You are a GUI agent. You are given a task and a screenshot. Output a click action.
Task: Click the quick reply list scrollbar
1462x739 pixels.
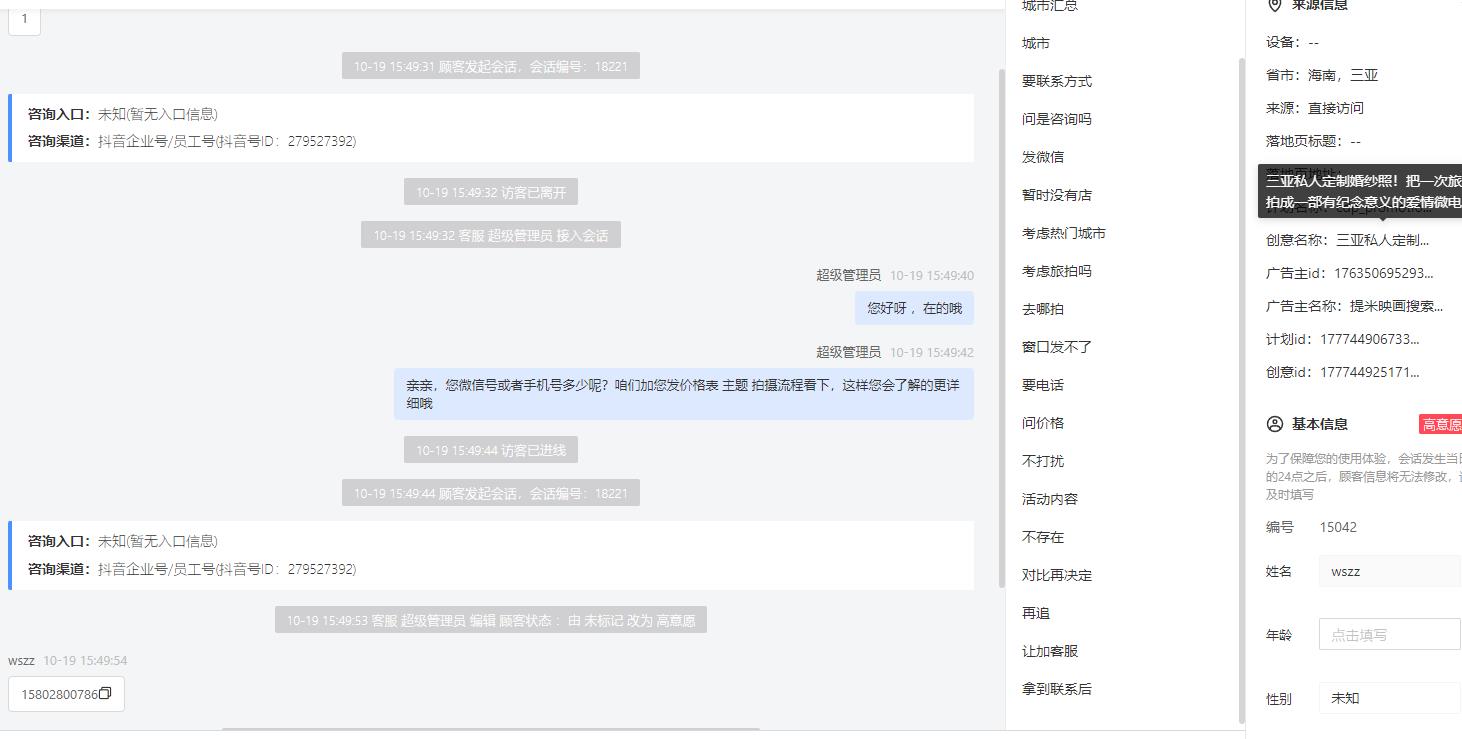(1241, 390)
